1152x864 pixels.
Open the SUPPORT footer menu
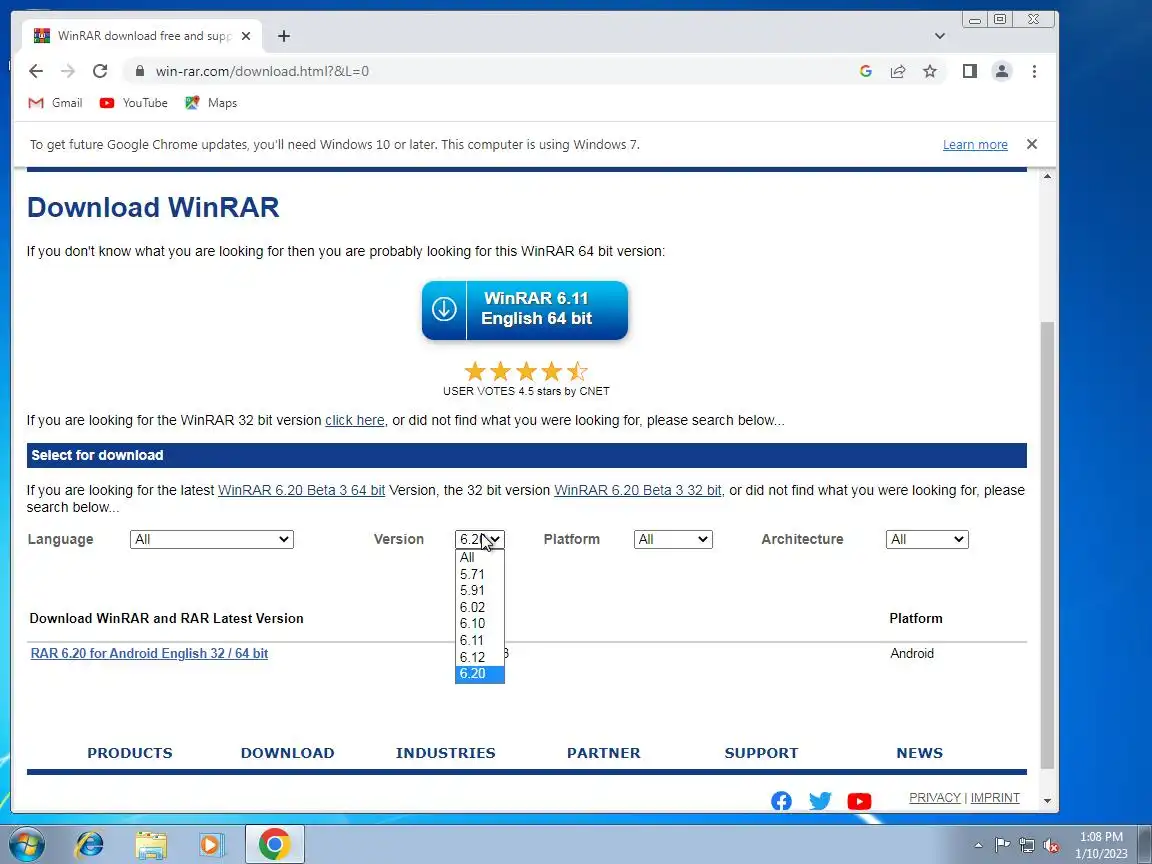(x=761, y=753)
